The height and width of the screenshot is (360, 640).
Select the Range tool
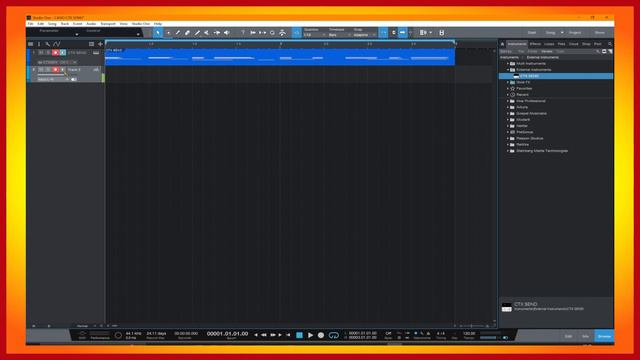pyautogui.click(x=168, y=33)
